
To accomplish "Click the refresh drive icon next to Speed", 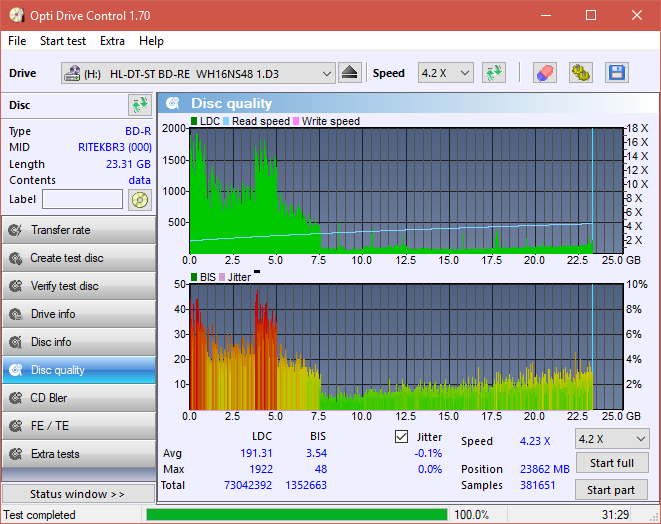I will (494, 73).
